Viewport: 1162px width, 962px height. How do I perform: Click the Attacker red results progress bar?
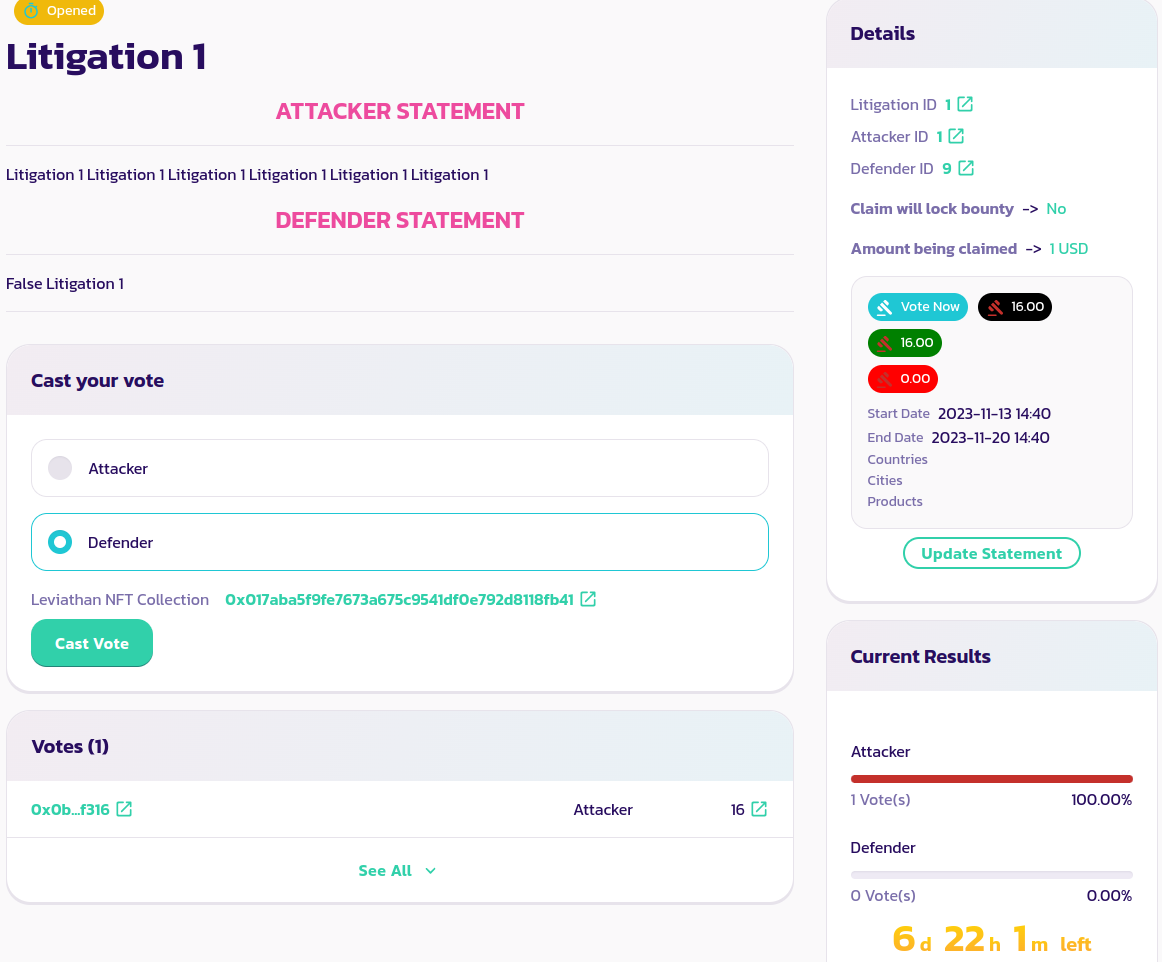pyautogui.click(x=991, y=778)
